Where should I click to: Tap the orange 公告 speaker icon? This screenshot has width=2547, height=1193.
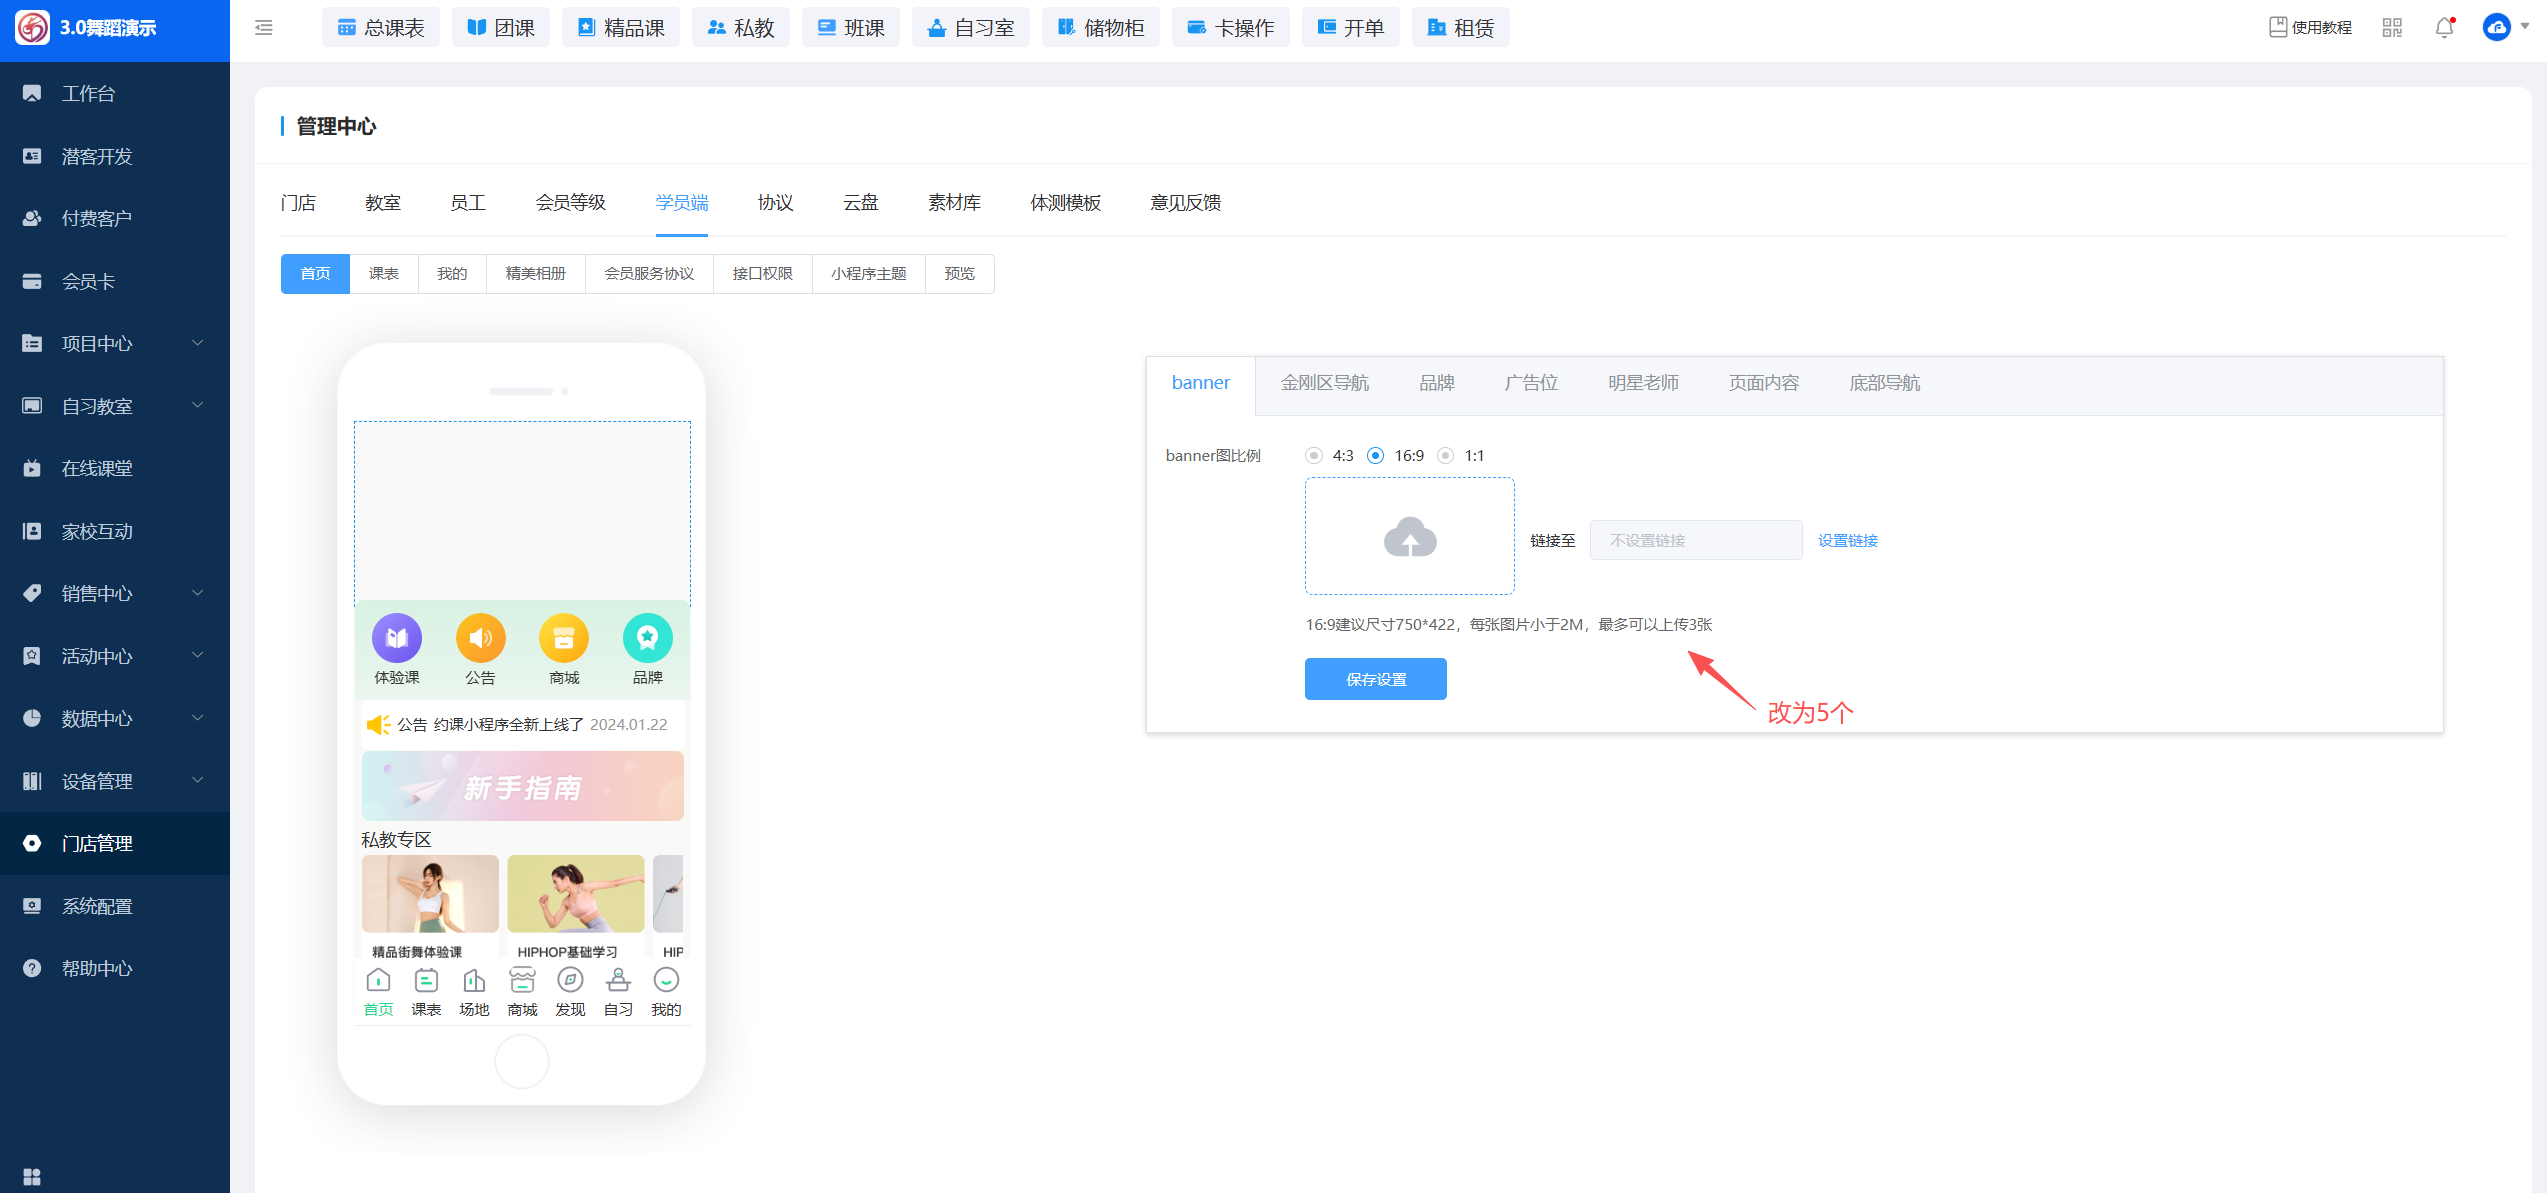pos(480,638)
